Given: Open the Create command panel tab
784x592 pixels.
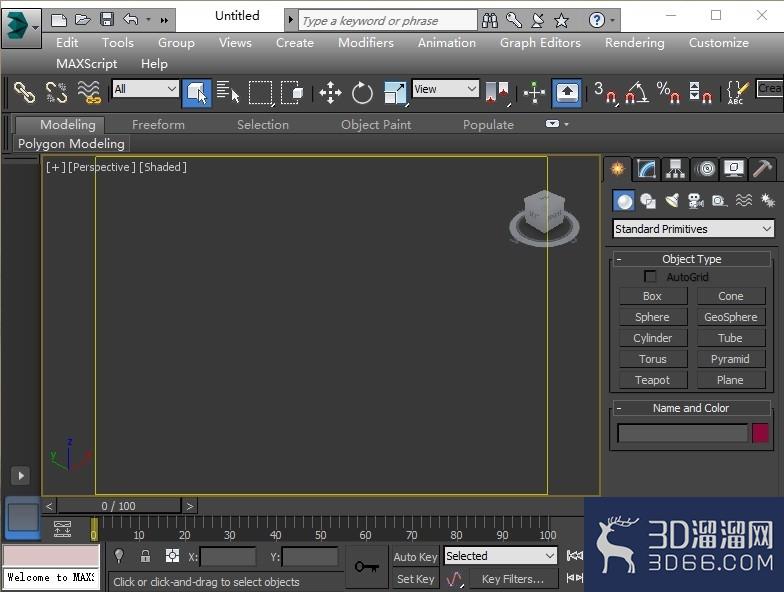Looking at the screenshot, I should point(618,168).
